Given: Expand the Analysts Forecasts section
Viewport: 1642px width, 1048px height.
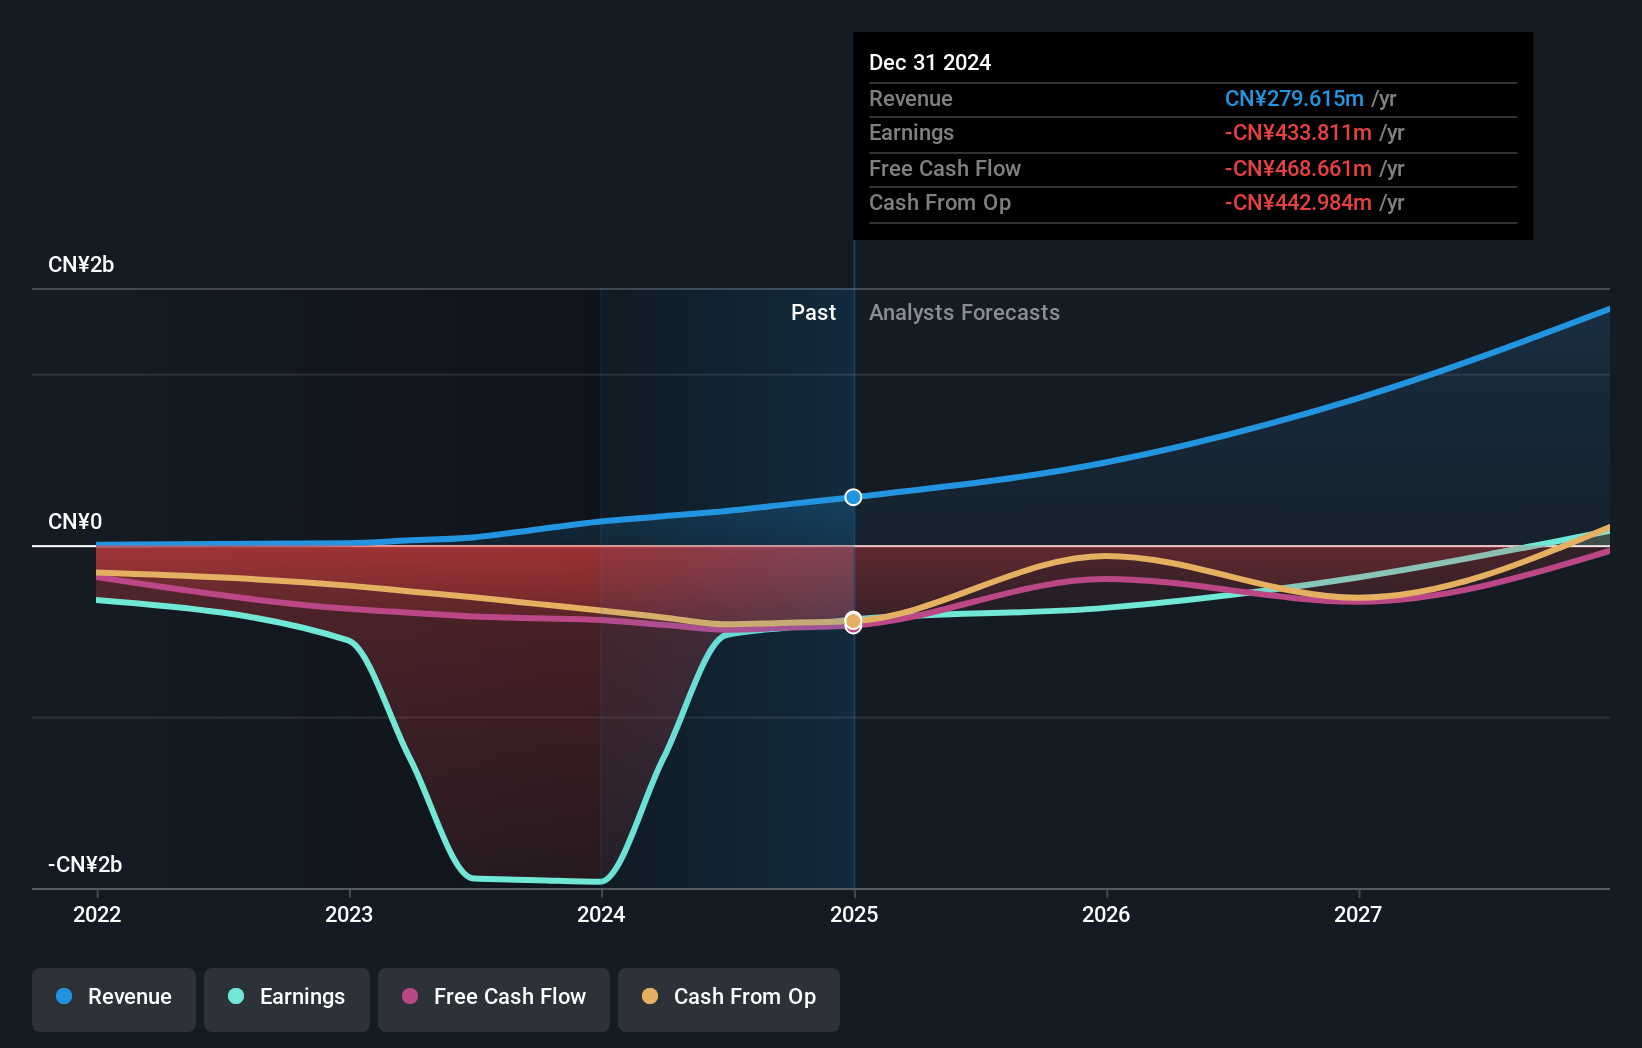Looking at the screenshot, I should coord(964,312).
